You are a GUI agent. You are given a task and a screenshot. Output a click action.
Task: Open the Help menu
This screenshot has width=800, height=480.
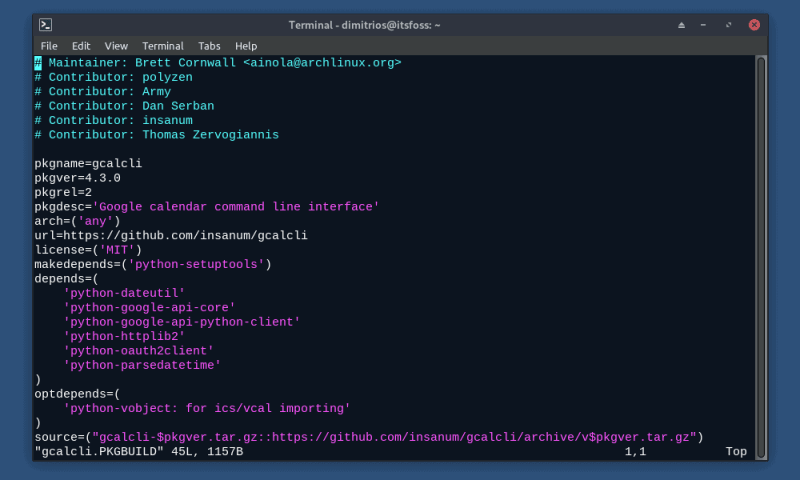point(246,46)
